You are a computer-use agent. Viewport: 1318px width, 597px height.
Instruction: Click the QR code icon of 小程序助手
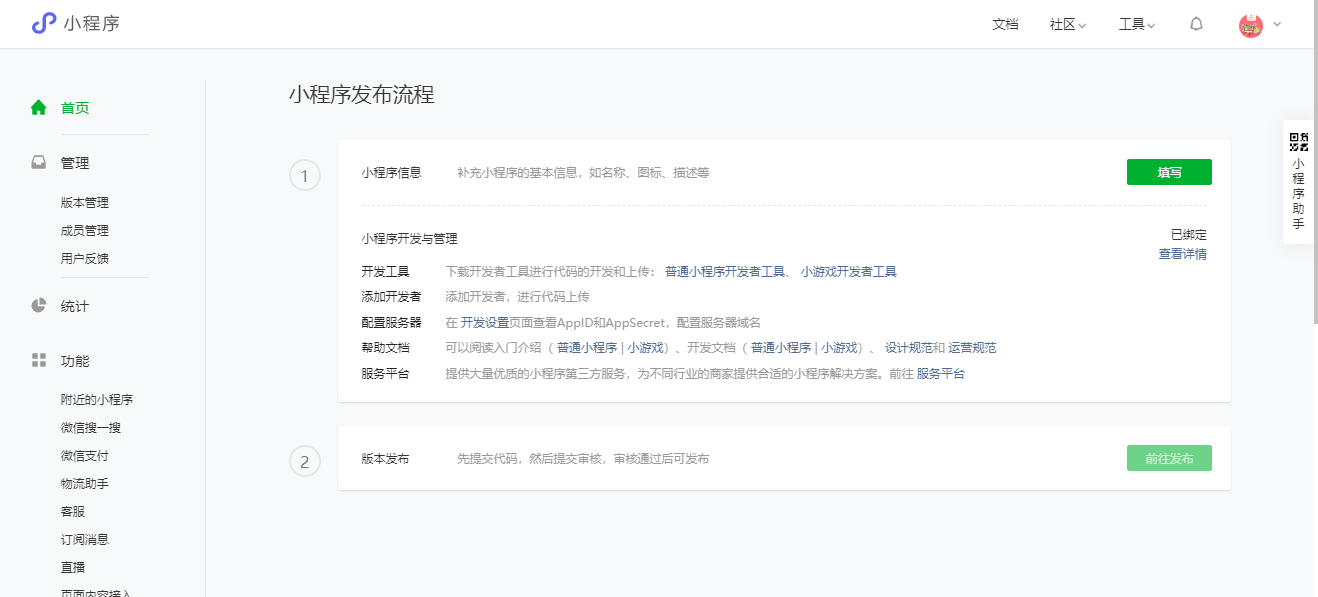(1298, 141)
